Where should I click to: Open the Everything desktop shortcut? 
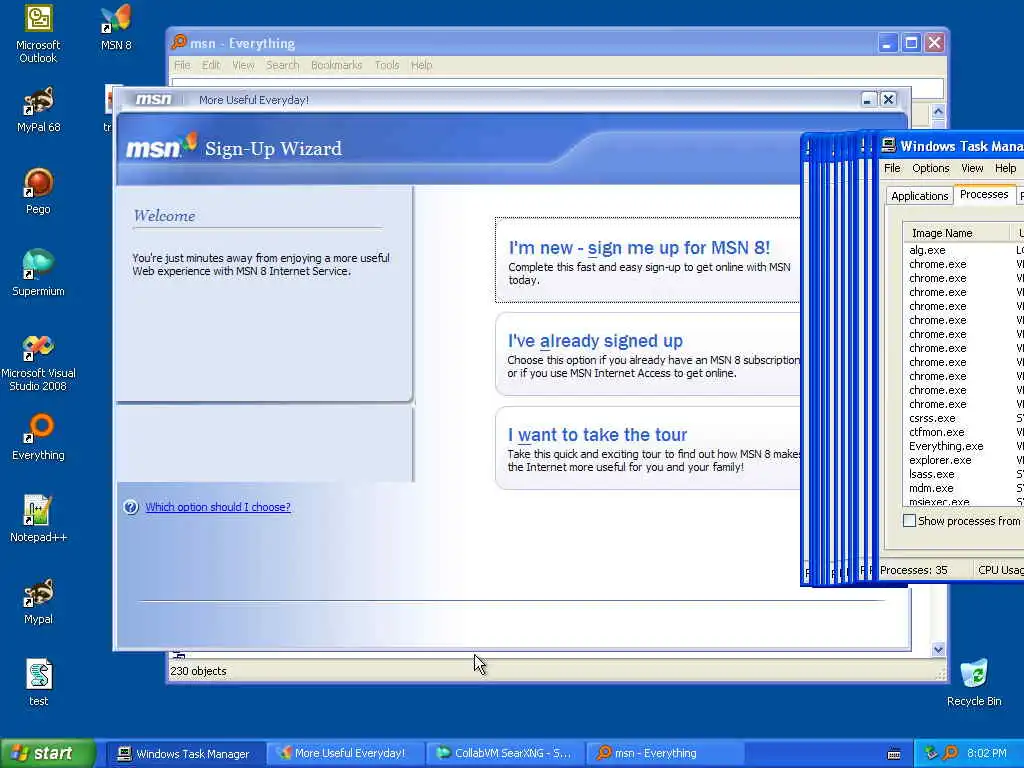pyautogui.click(x=38, y=437)
